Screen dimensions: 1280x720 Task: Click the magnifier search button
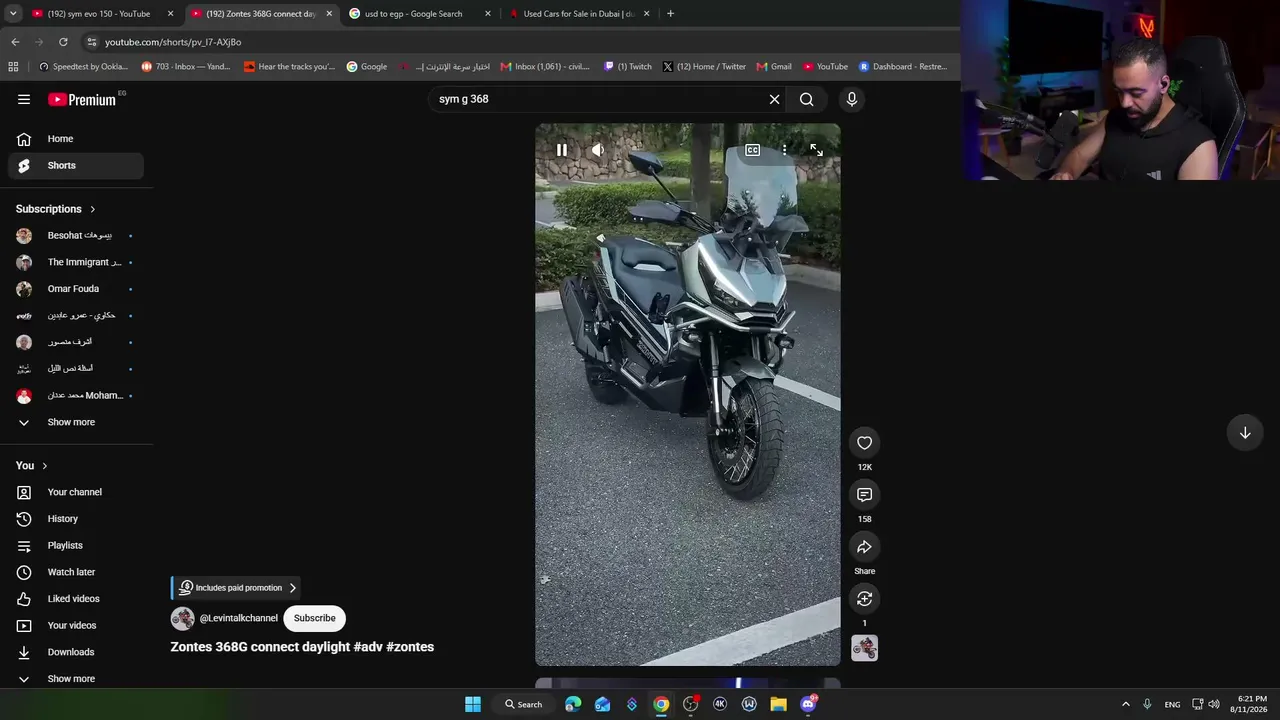(807, 99)
